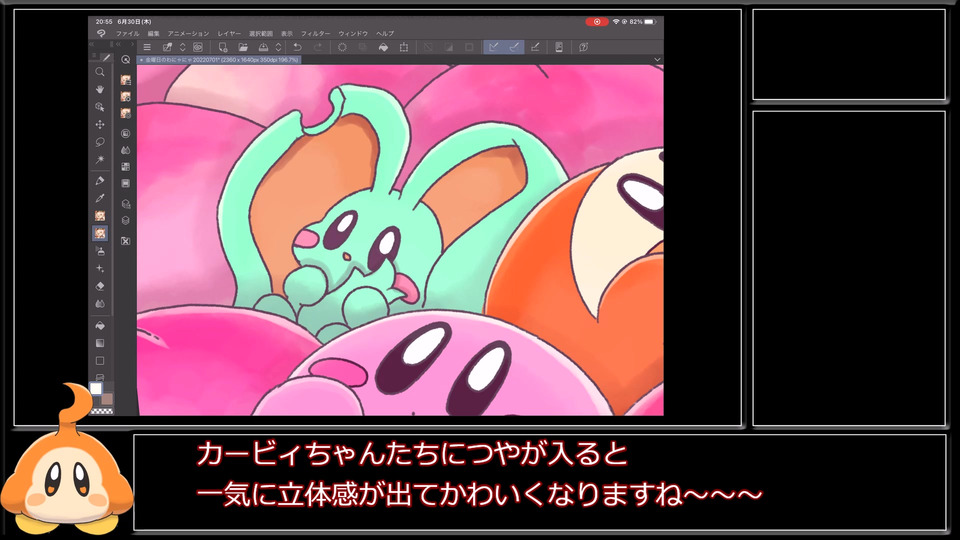The width and height of the screenshot is (960, 540).
Task: Click the Open file folder icon
Action: tap(243, 47)
